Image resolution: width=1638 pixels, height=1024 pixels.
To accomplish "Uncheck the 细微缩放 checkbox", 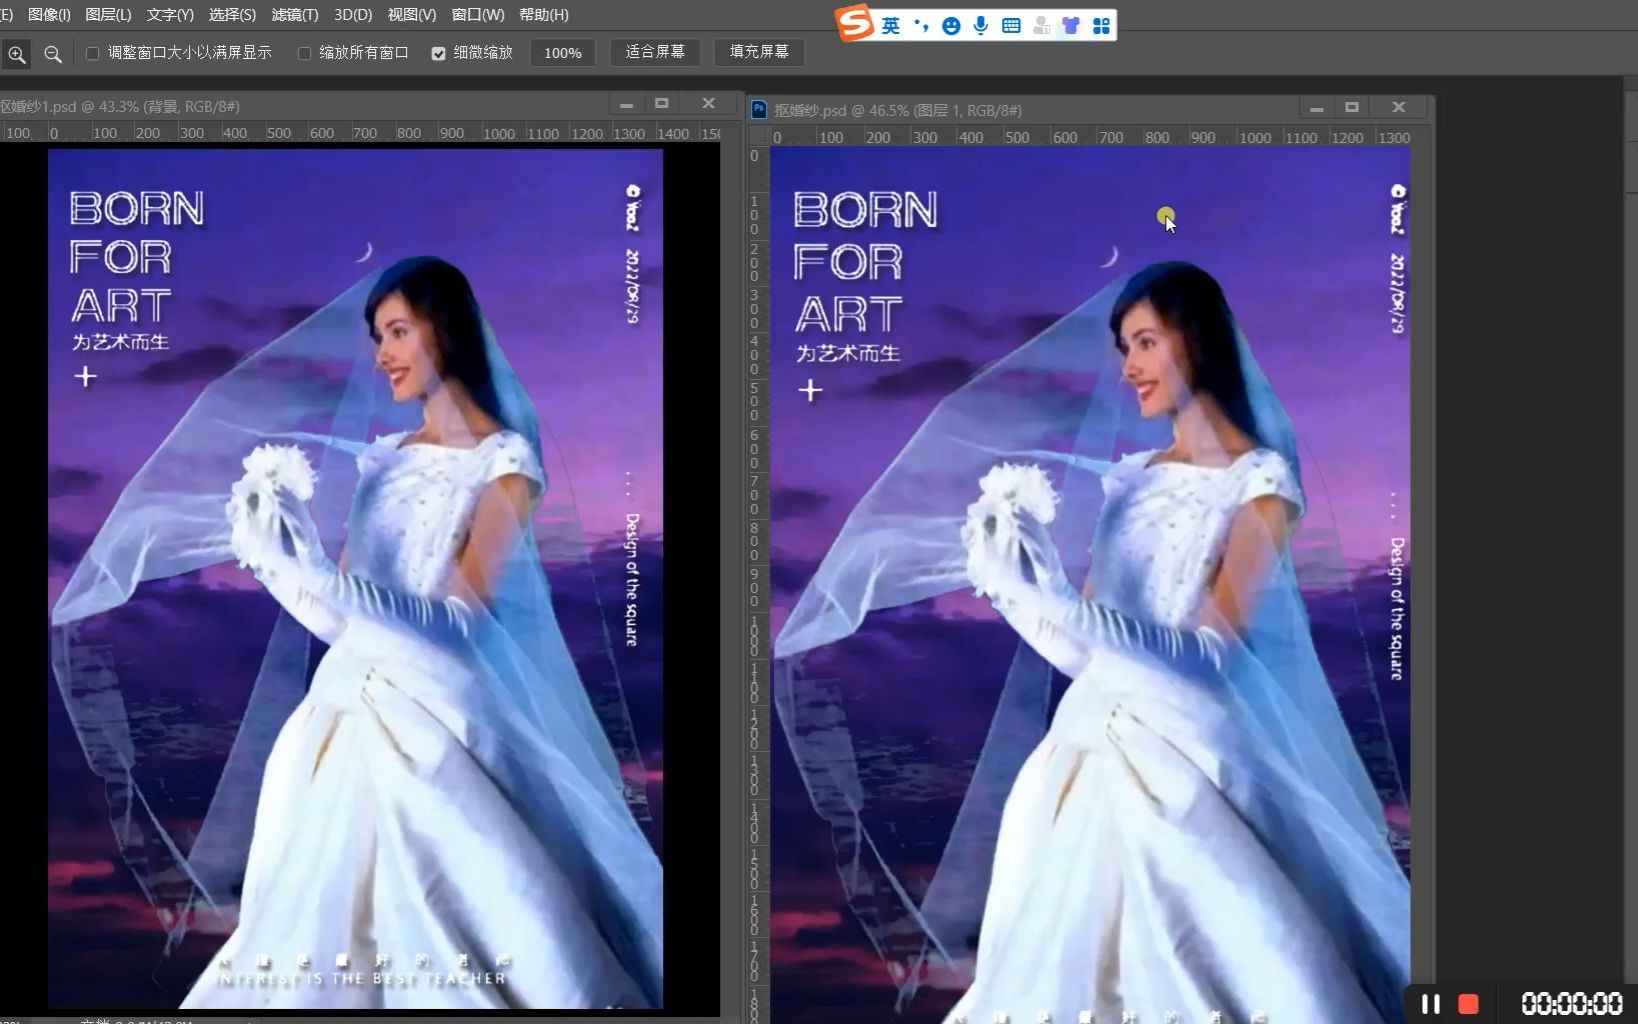I will [438, 53].
